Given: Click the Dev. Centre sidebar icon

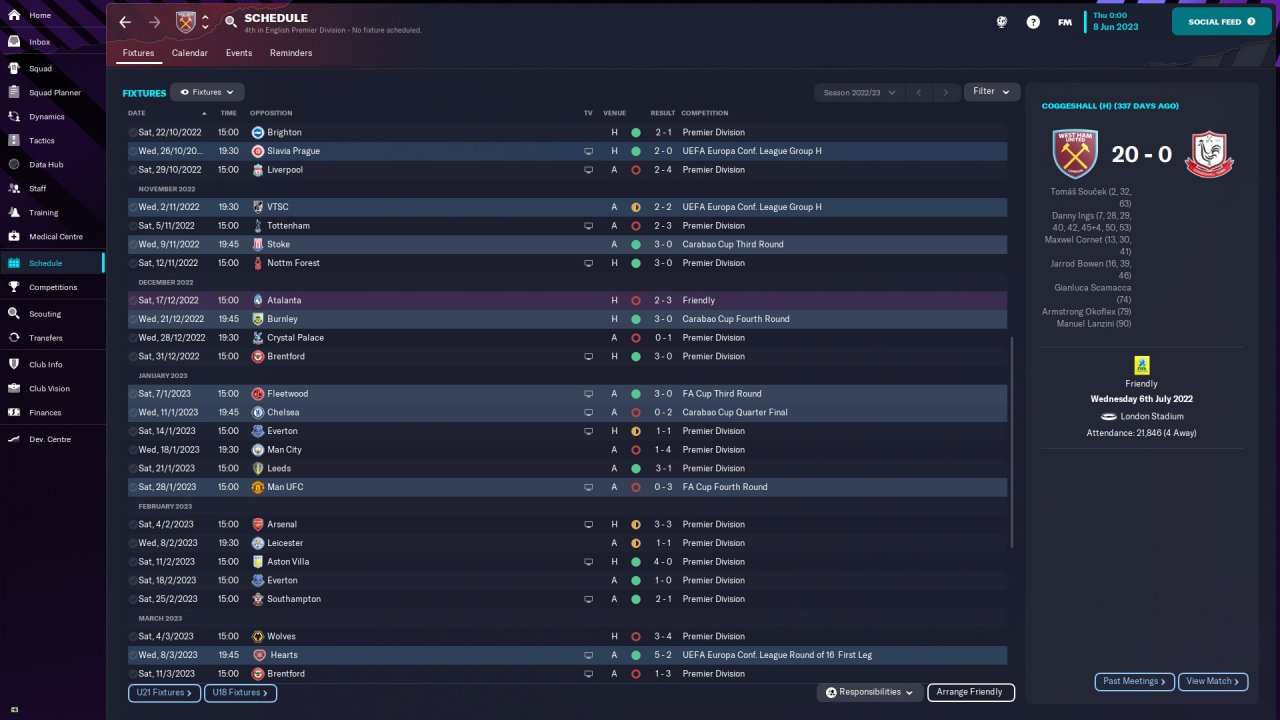Looking at the screenshot, I should pyautogui.click(x=14, y=440).
